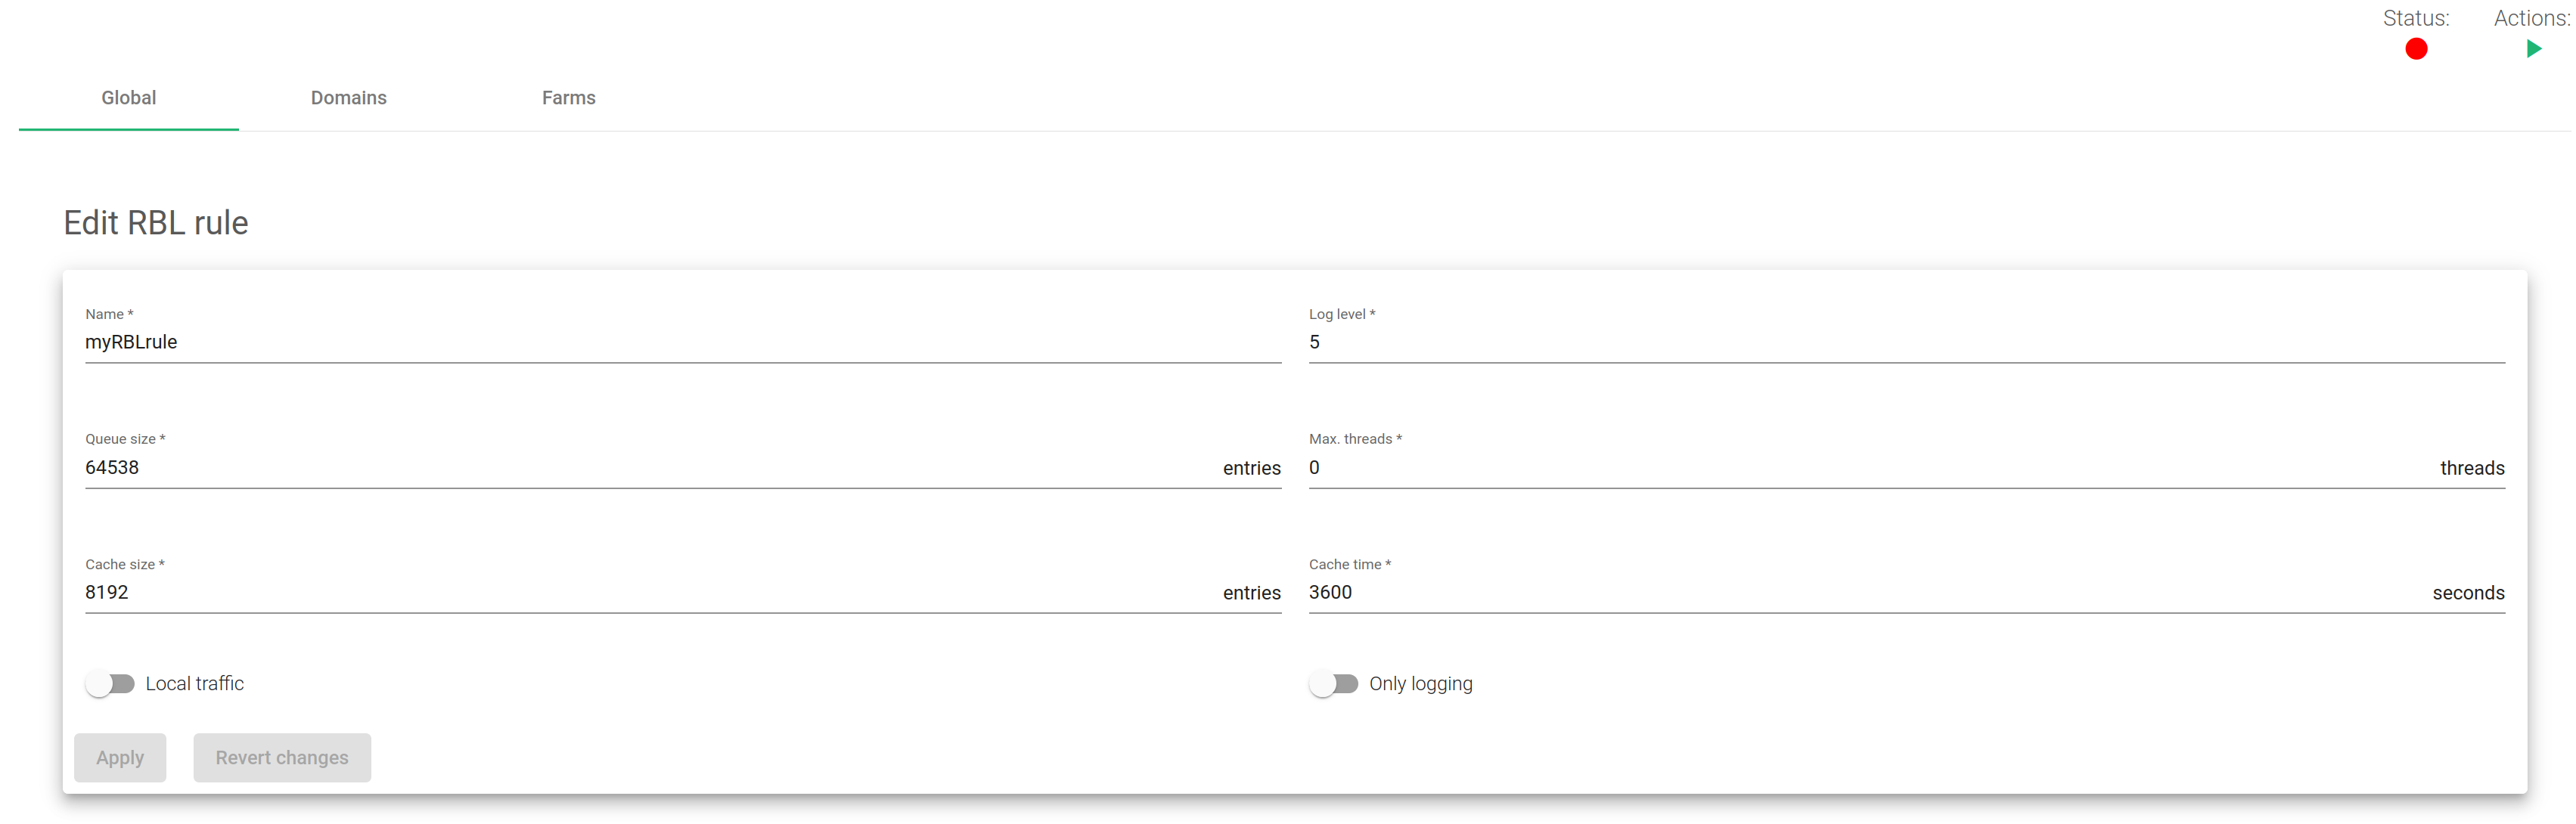Screen dimensions: 2576x824
Task: Click the Only logging label text
Action: (x=1420, y=684)
